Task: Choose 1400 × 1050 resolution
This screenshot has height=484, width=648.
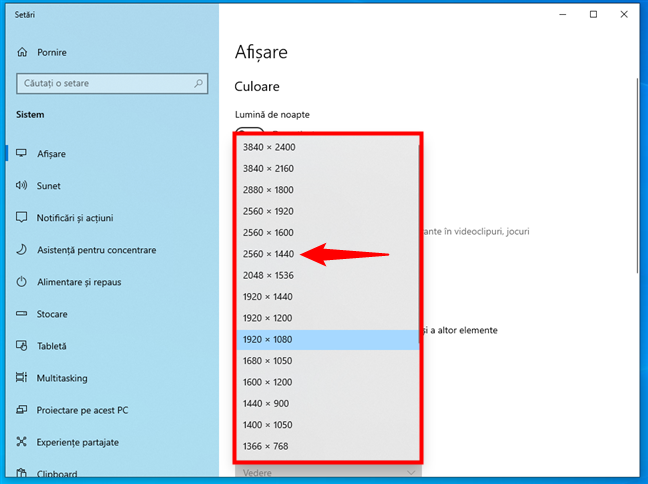Action: [327, 425]
